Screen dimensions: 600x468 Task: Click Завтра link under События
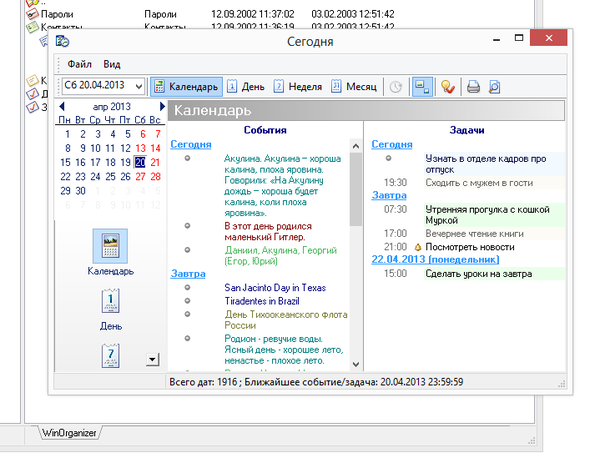pos(188,274)
